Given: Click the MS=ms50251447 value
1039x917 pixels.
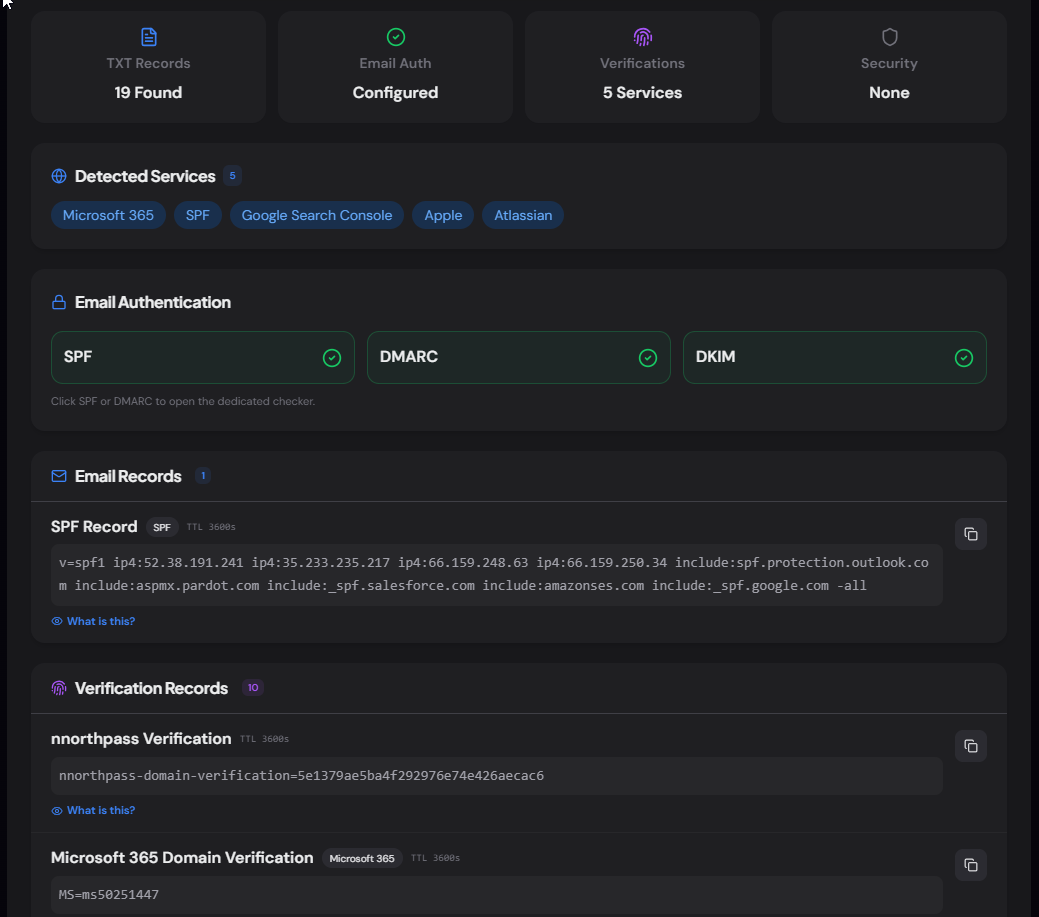Looking at the screenshot, I should pyautogui.click(x=109, y=895).
